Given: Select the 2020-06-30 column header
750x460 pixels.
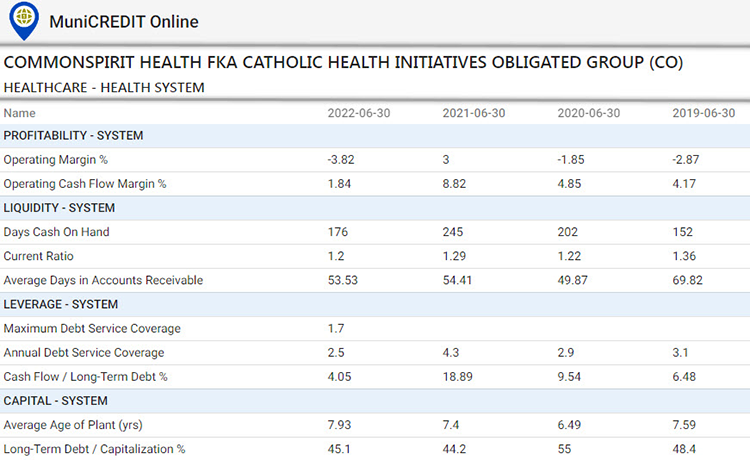Looking at the screenshot, I should tap(588, 113).
